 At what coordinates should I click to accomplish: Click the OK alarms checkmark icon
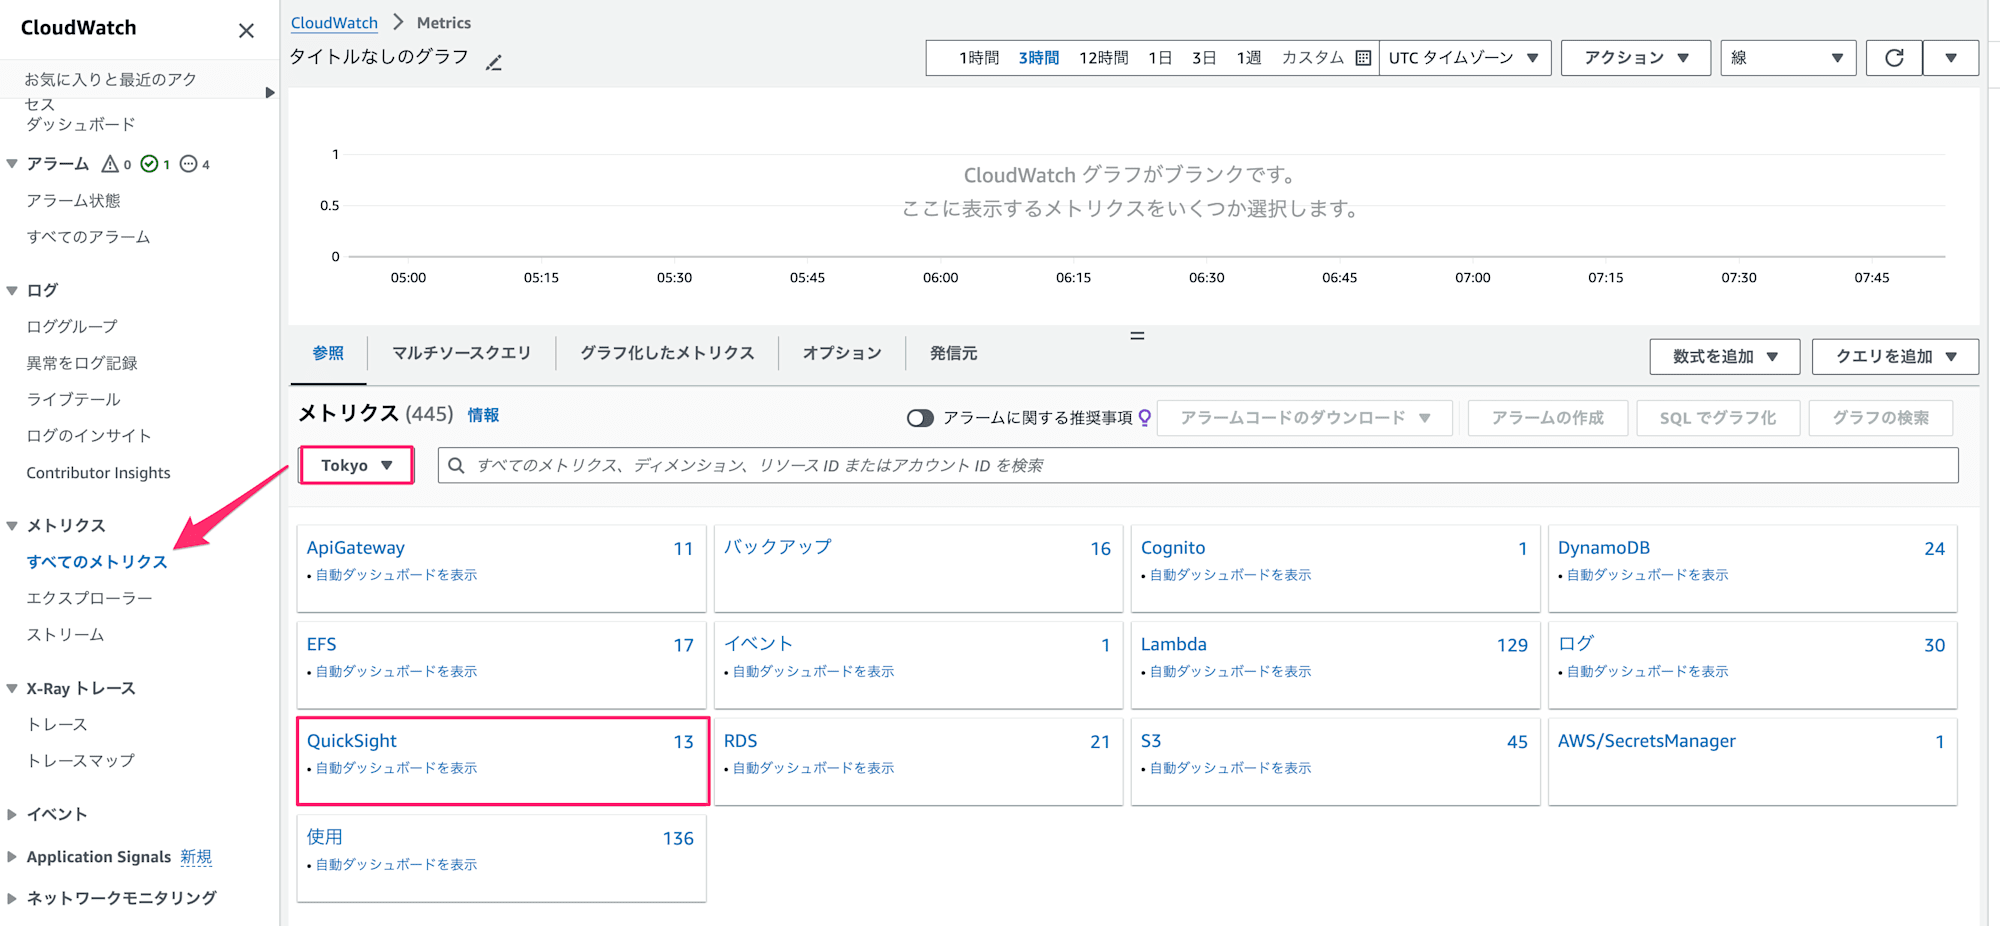pyautogui.click(x=149, y=164)
